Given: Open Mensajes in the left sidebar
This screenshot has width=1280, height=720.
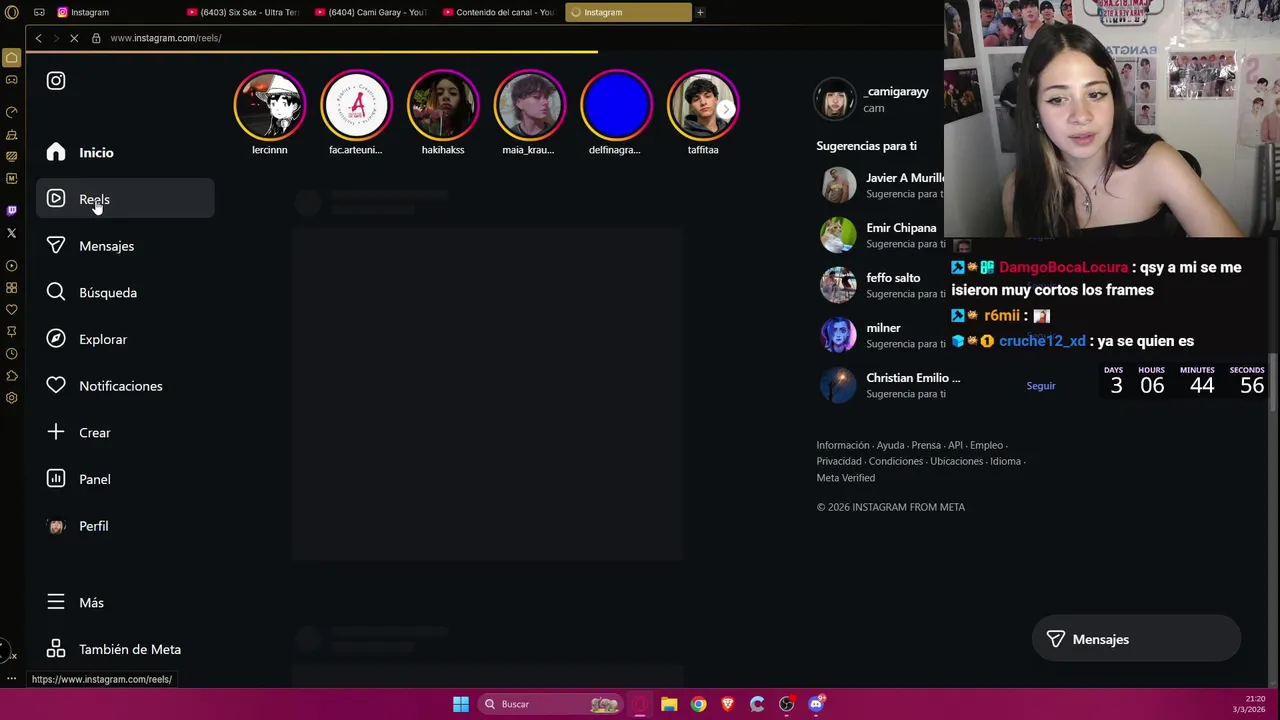Looking at the screenshot, I should point(125,246).
